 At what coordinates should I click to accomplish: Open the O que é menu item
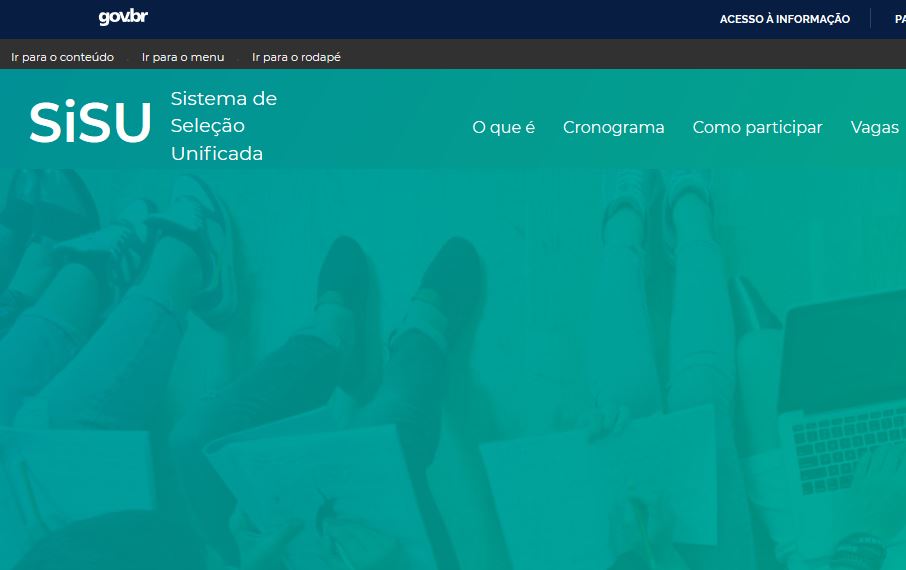503,127
